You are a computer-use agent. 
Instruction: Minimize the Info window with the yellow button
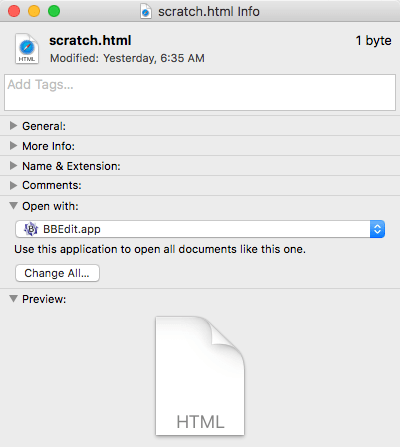(x=34, y=11)
